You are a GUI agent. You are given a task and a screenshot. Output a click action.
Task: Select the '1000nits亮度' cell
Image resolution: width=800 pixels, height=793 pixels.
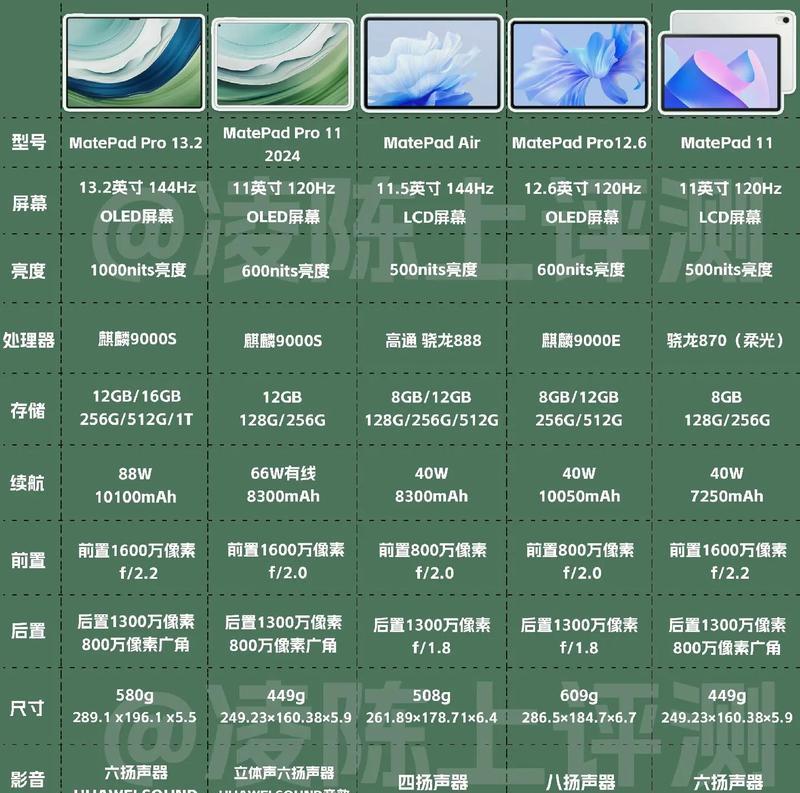[138, 270]
